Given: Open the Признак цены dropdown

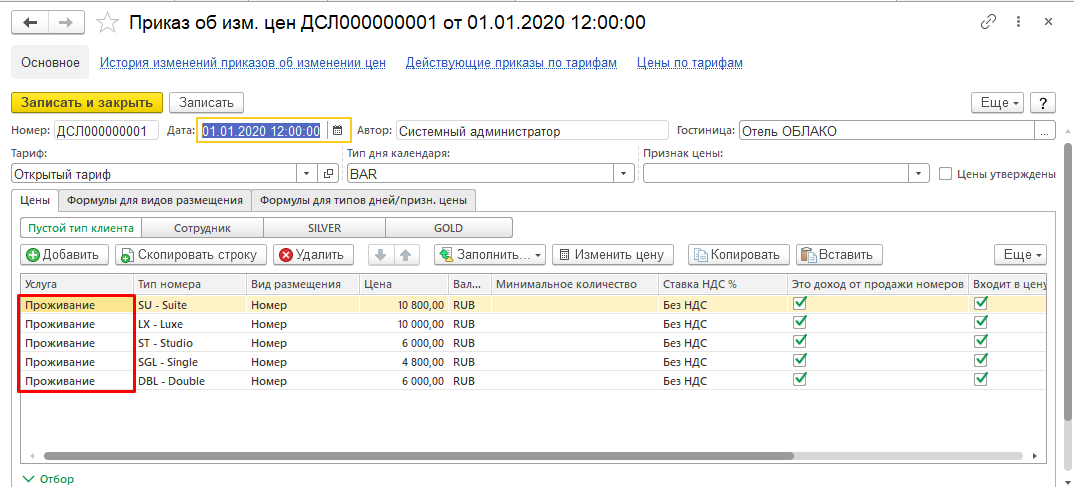Looking at the screenshot, I should pos(919,173).
